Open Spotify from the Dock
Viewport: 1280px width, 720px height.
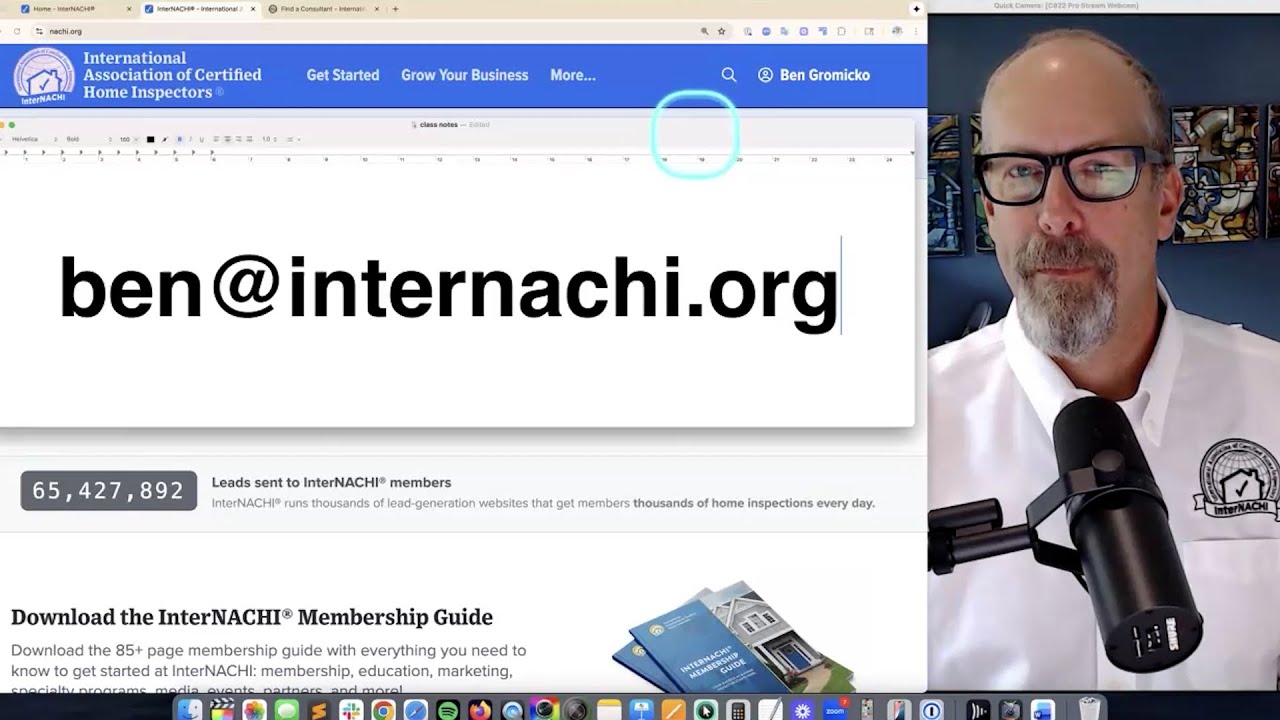[448, 710]
